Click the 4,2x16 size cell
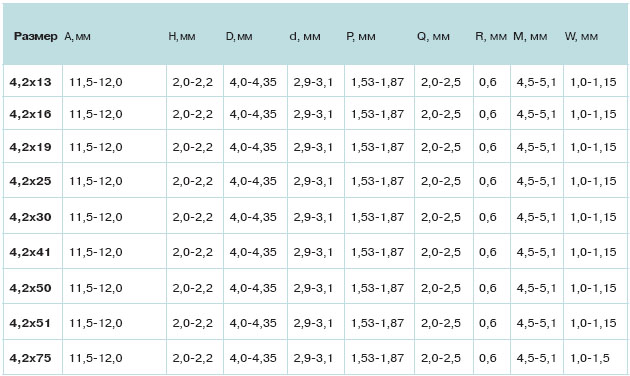Viewport: 630px width, 376px height. pos(31,114)
